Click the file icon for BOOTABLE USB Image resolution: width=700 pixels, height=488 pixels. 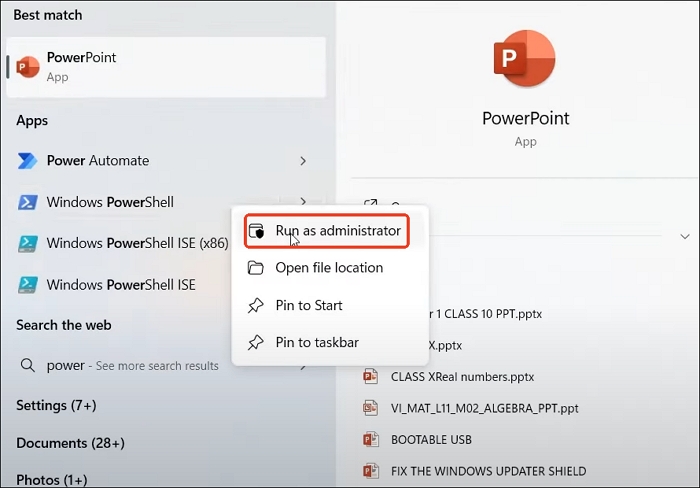point(371,440)
